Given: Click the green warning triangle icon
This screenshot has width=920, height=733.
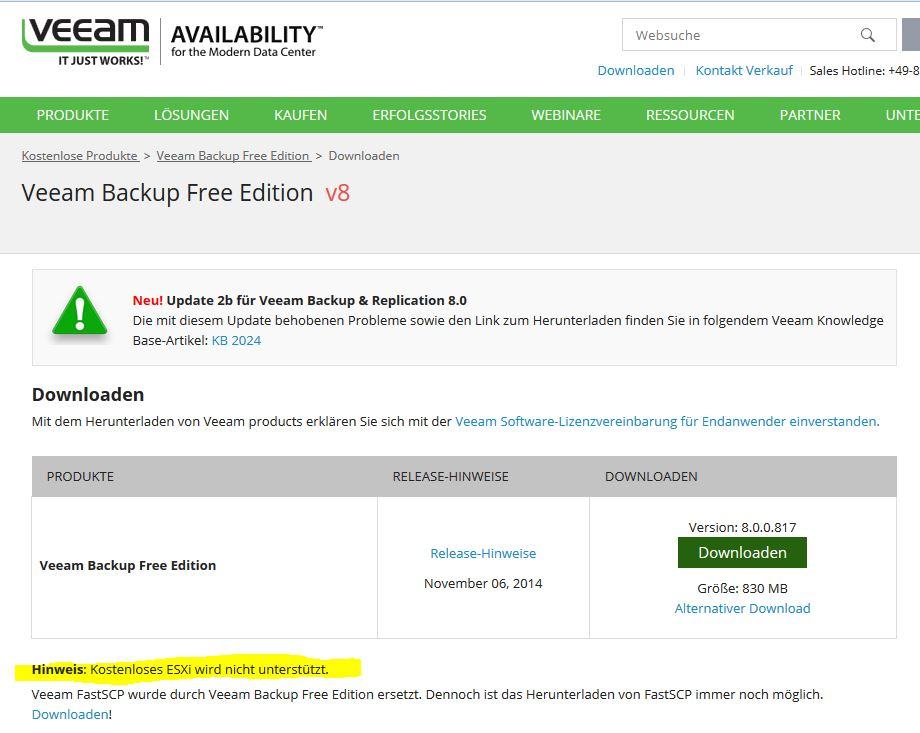Looking at the screenshot, I should tap(80, 312).
